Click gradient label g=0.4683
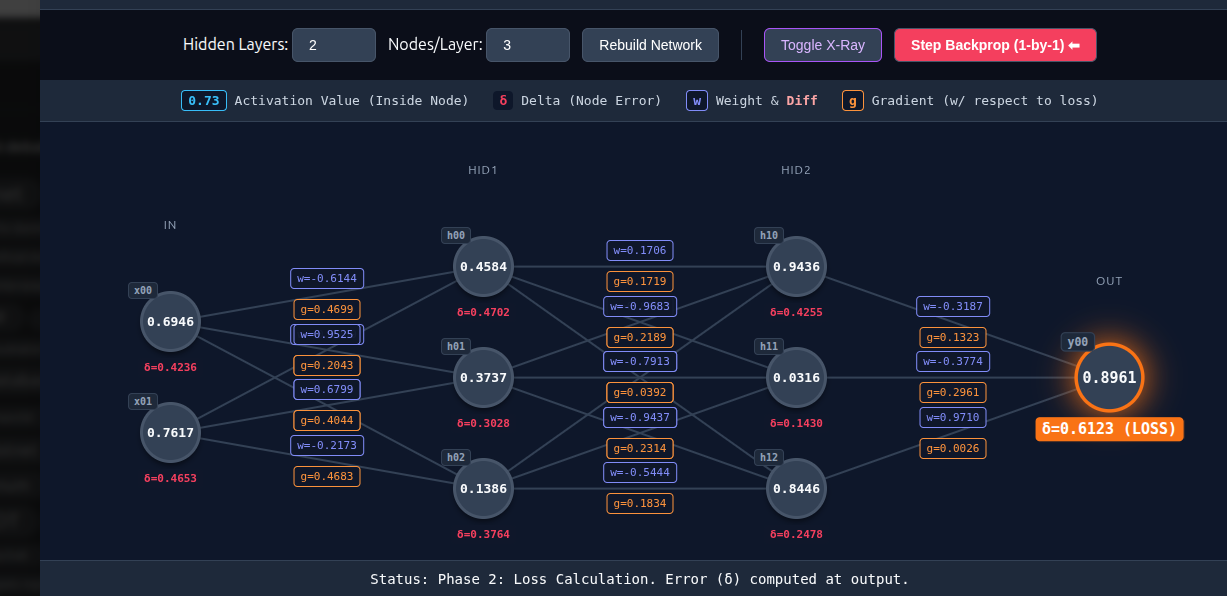 pyautogui.click(x=327, y=476)
